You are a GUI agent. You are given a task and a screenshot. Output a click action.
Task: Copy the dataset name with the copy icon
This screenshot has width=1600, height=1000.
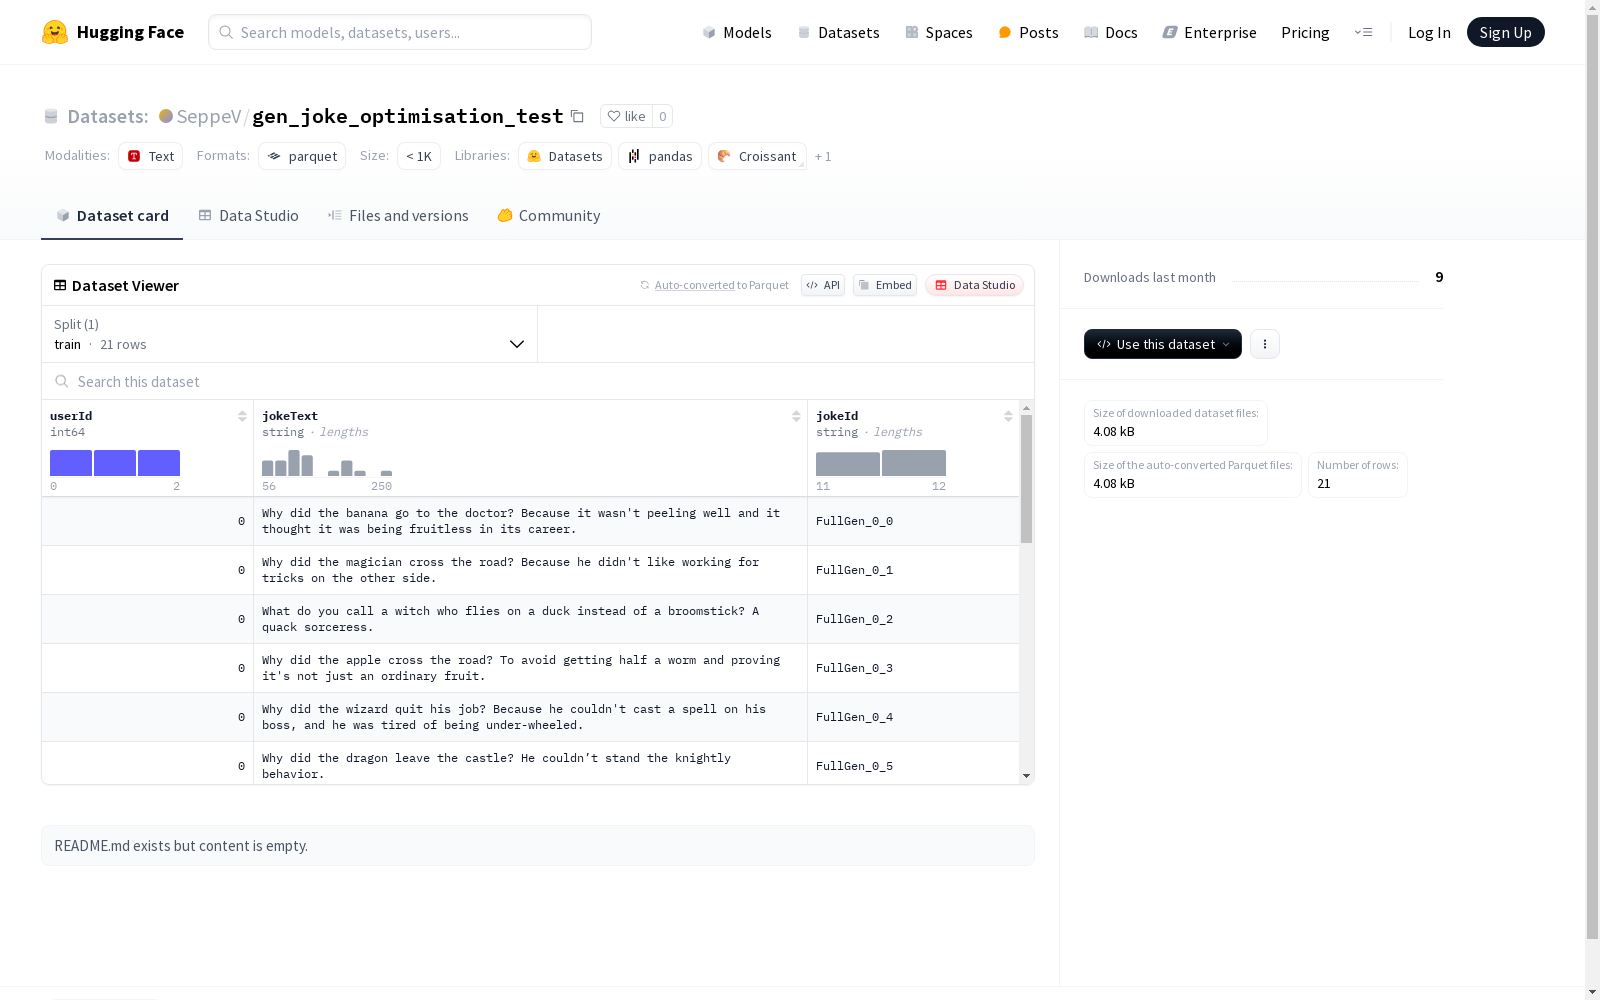click(x=577, y=116)
